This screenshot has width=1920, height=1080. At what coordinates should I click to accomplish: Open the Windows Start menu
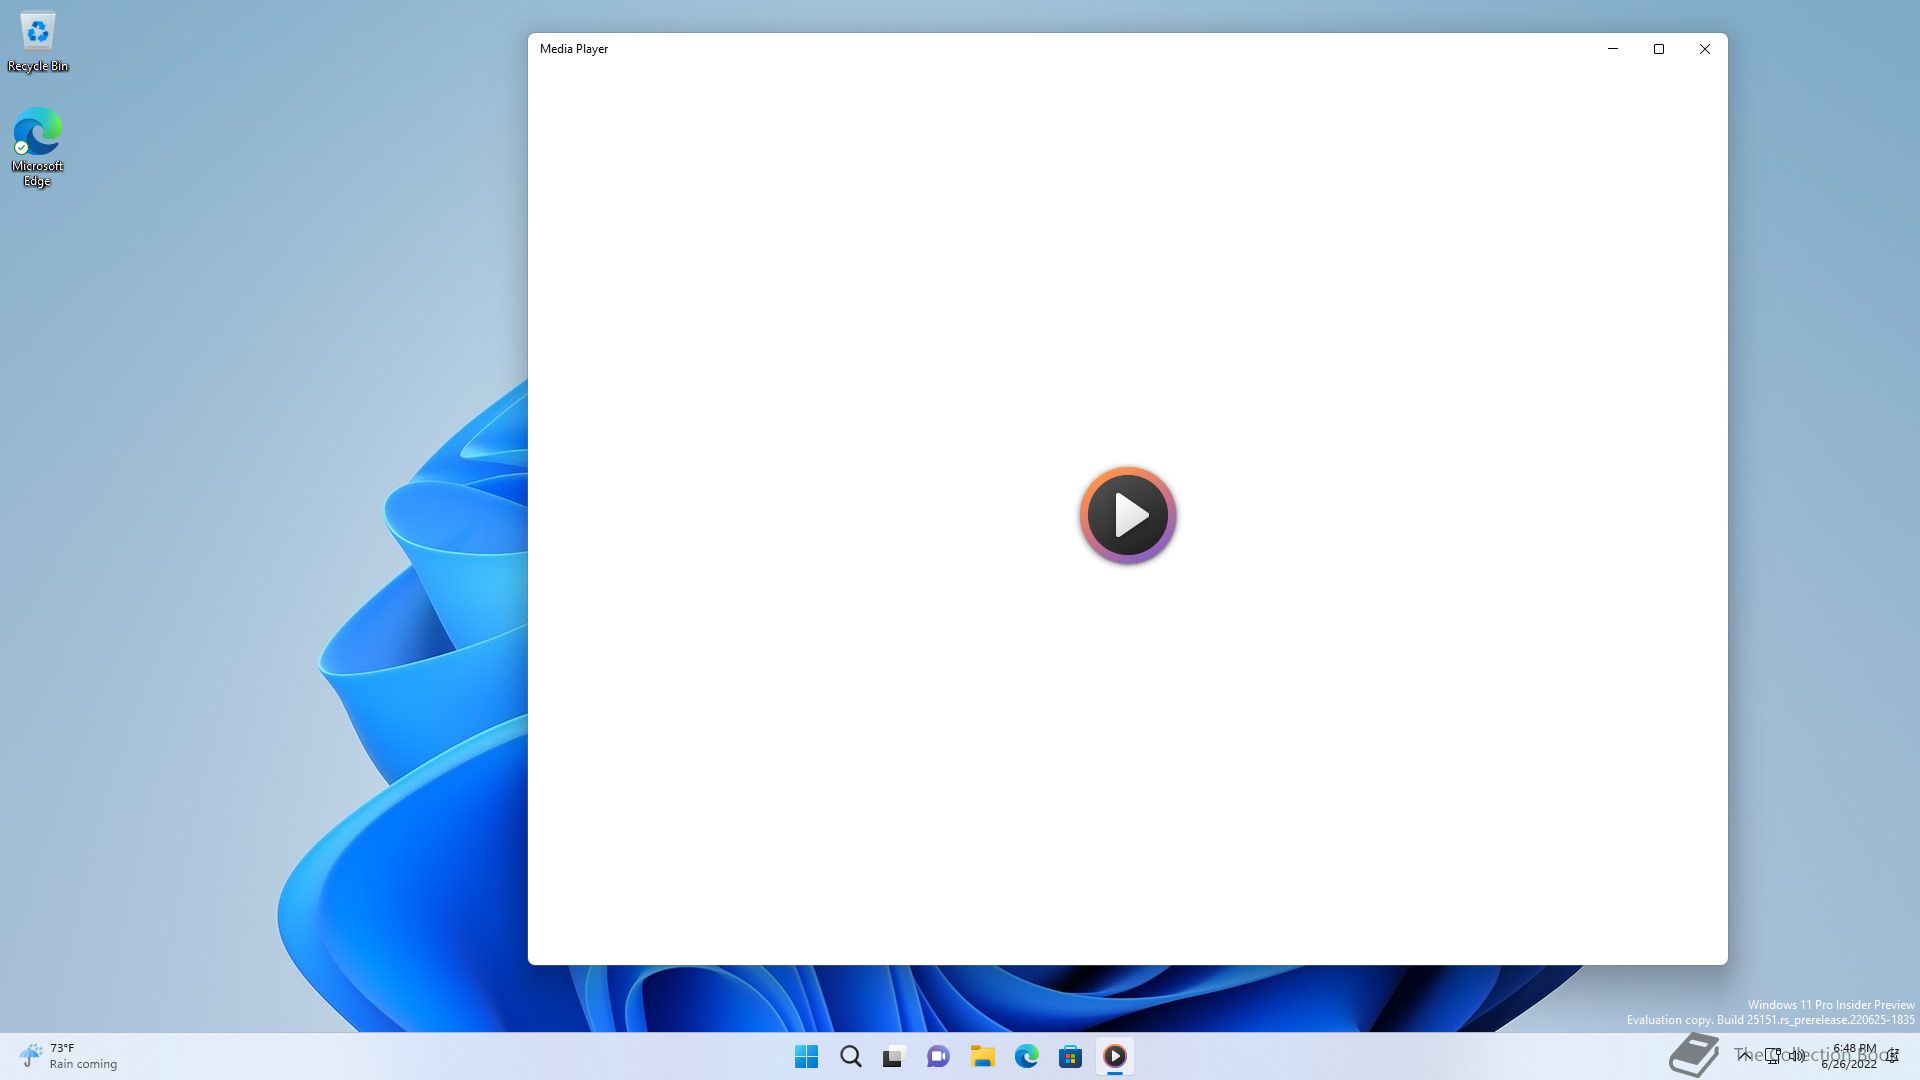(806, 1056)
